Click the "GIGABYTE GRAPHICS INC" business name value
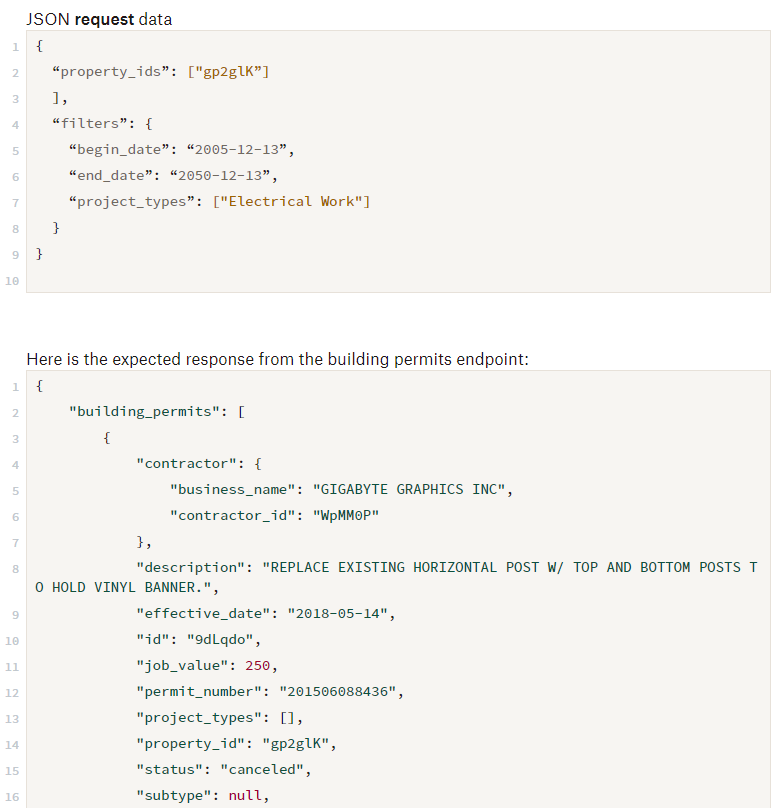The height and width of the screenshot is (808, 782). coord(413,489)
